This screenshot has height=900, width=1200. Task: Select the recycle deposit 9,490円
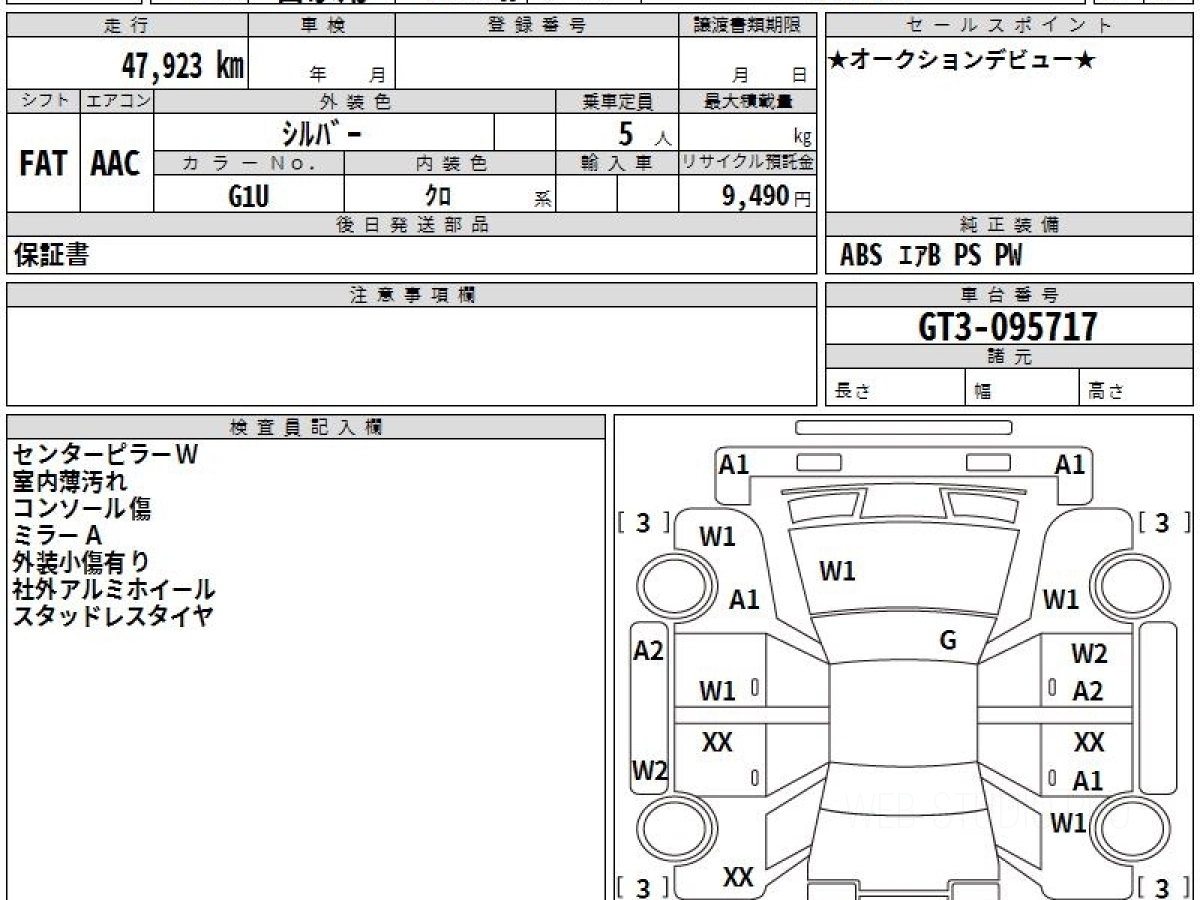[x=767, y=196]
